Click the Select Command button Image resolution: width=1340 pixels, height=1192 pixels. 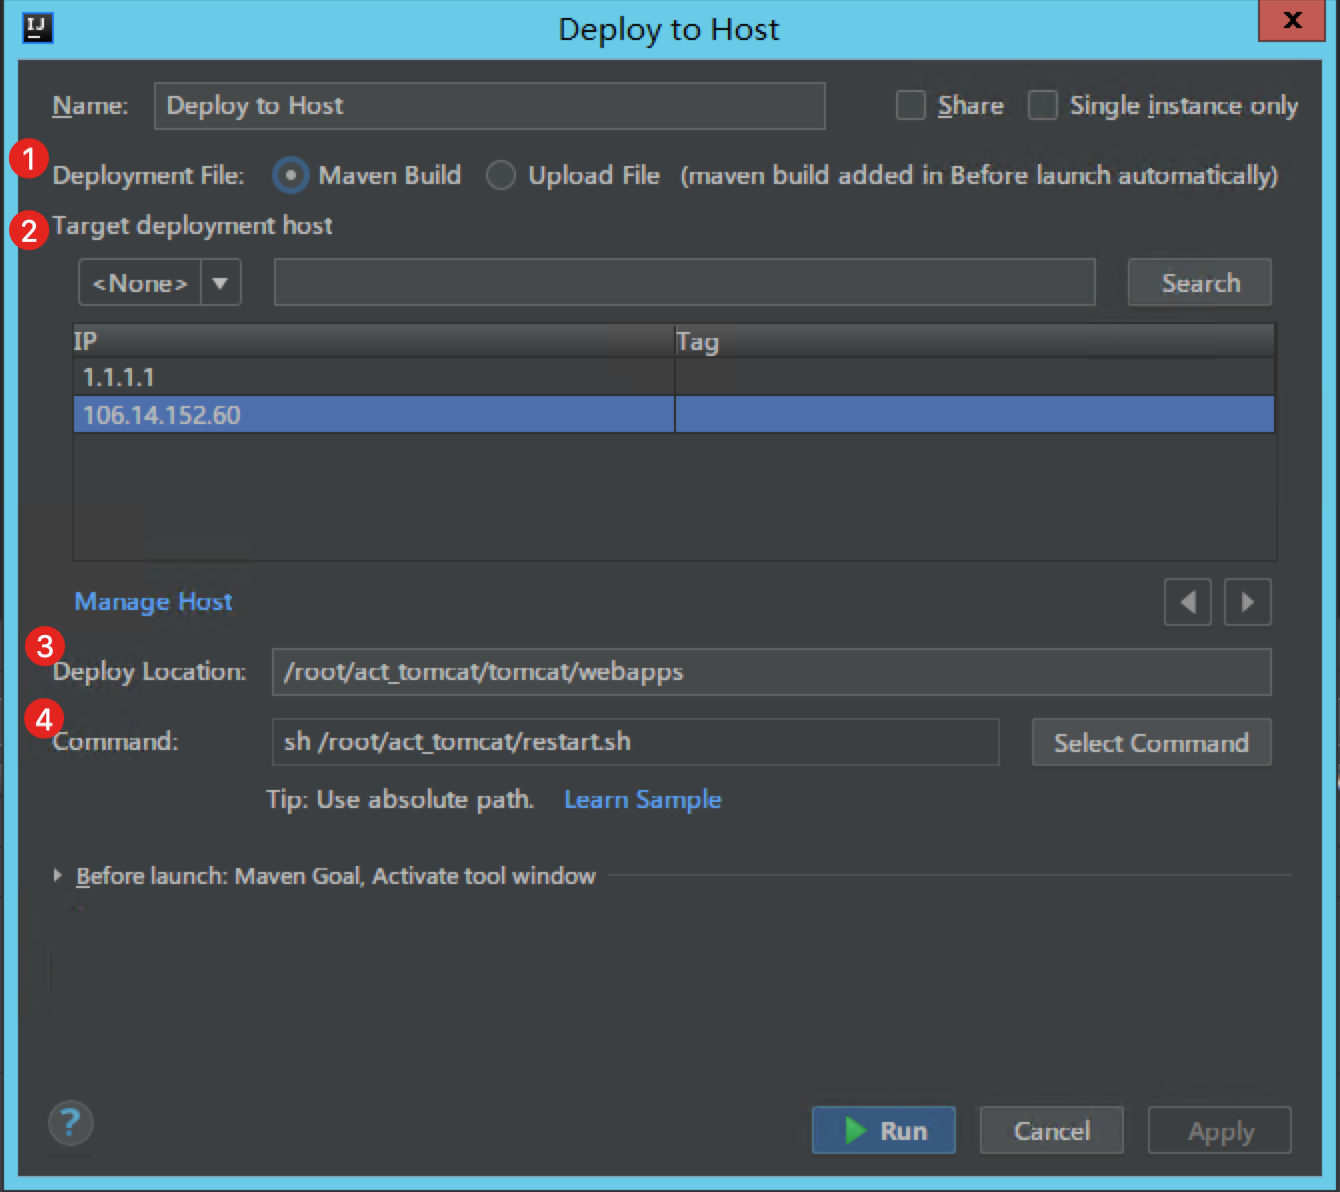point(1151,742)
